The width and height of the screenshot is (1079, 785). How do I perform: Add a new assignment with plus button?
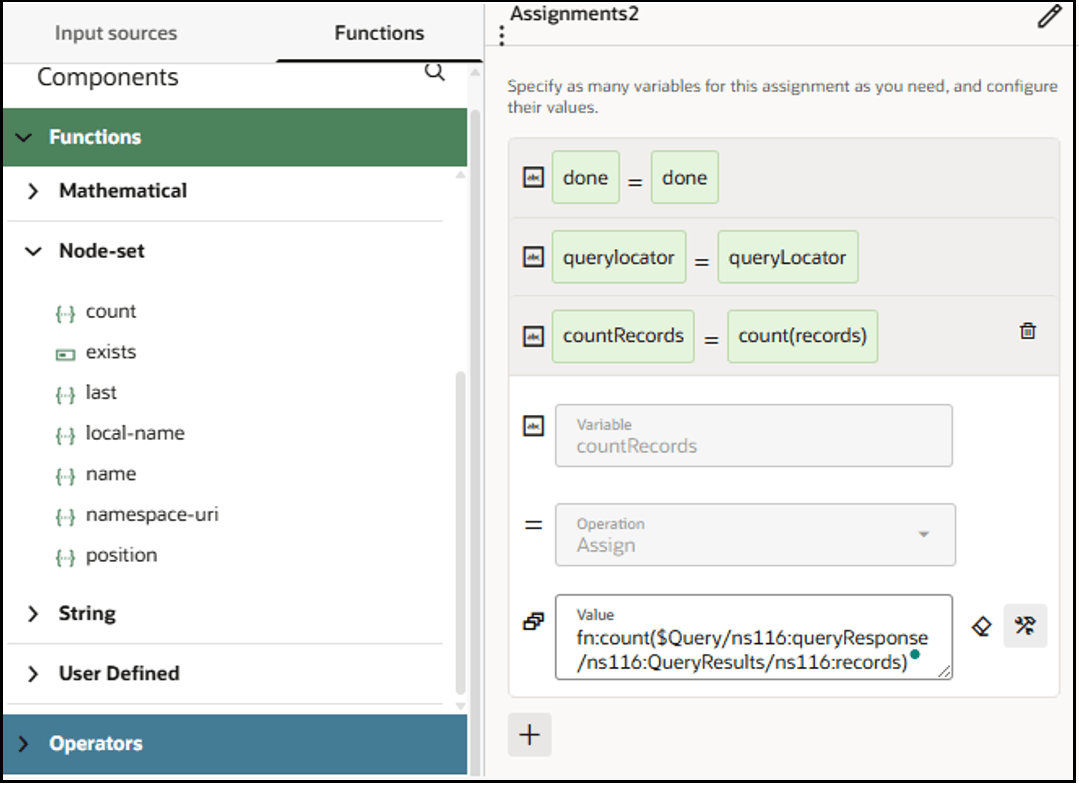[529, 734]
